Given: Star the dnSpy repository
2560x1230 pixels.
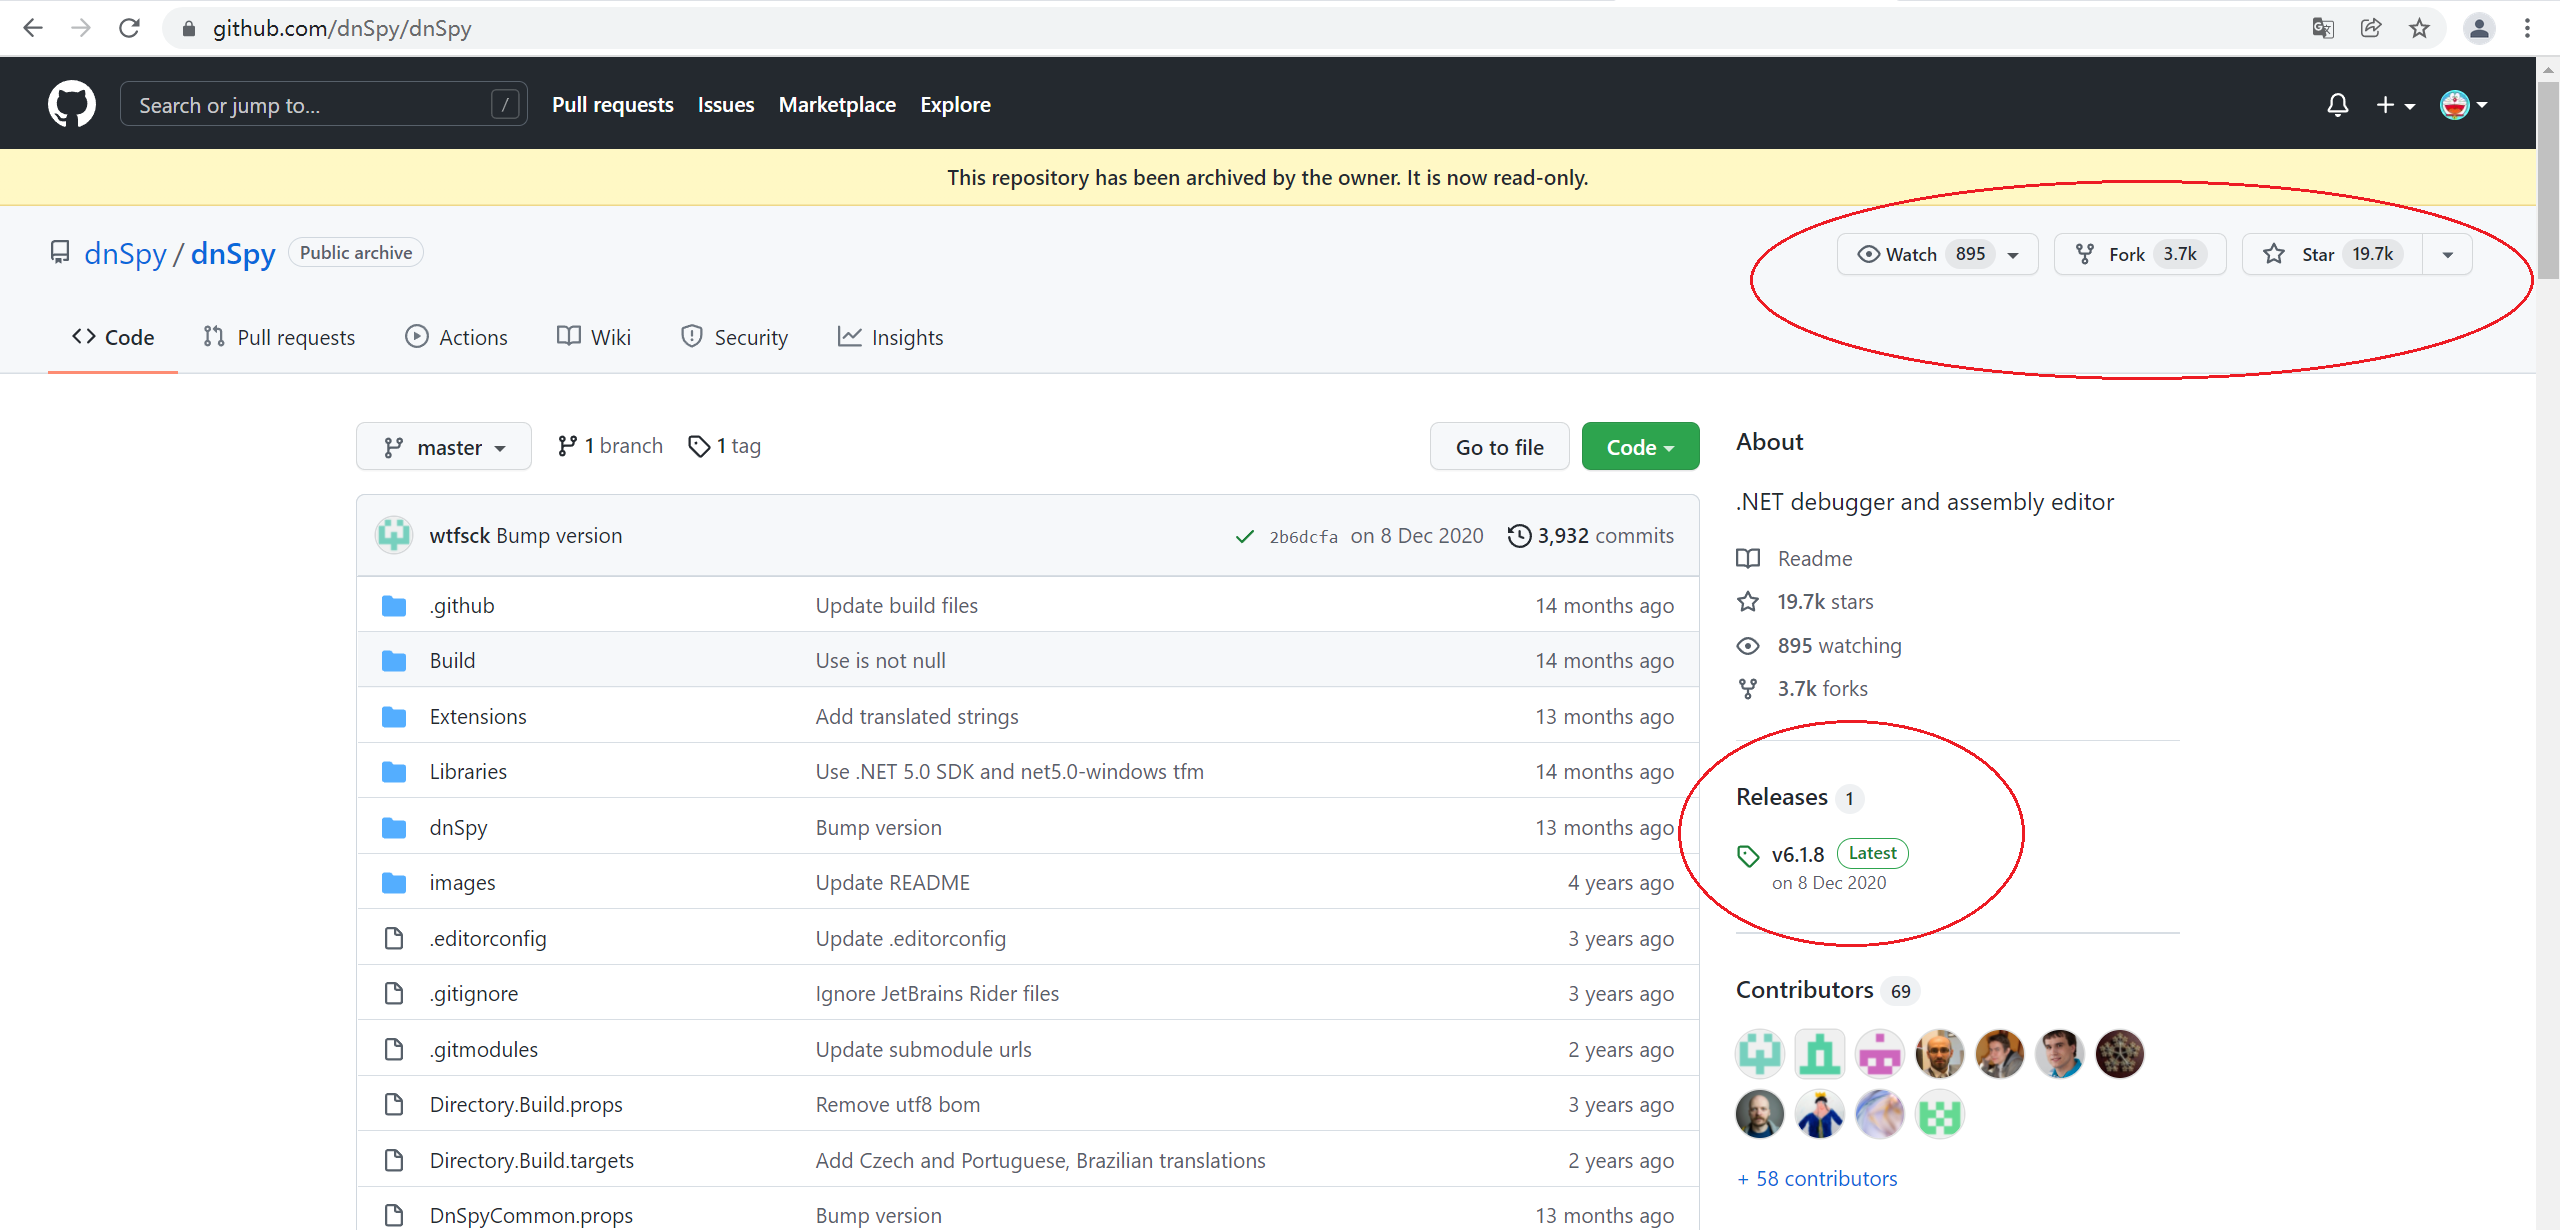Looking at the screenshot, I should point(2332,254).
